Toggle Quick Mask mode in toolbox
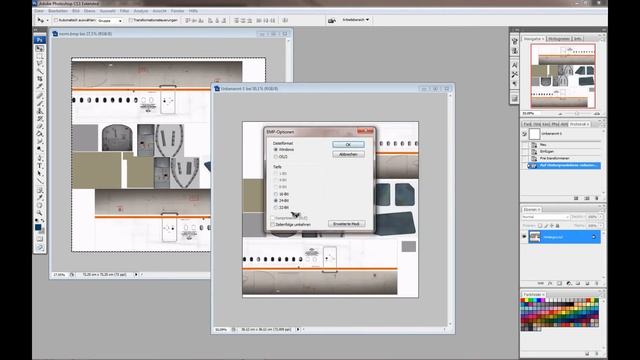The width and height of the screenshot is (640, 360). [40, 238]
